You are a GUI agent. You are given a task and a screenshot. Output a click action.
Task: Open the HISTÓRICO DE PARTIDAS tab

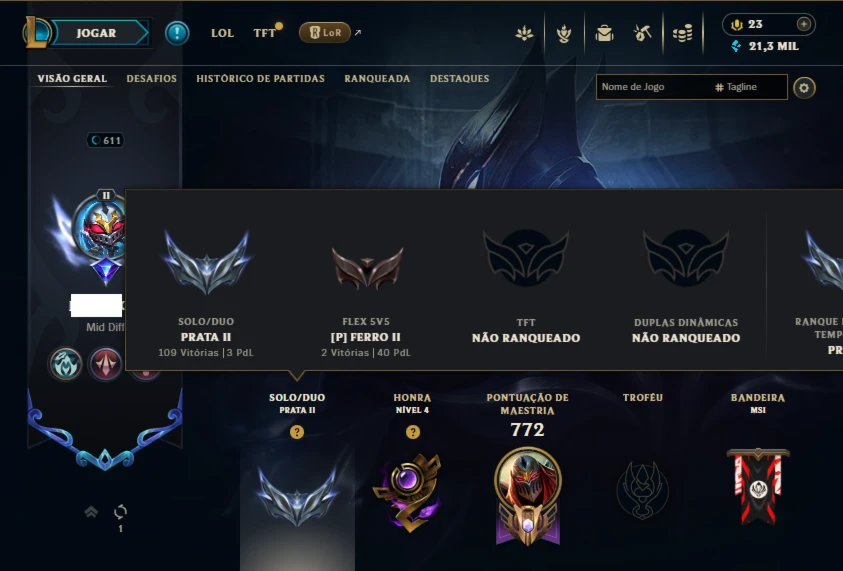(260, 78)
